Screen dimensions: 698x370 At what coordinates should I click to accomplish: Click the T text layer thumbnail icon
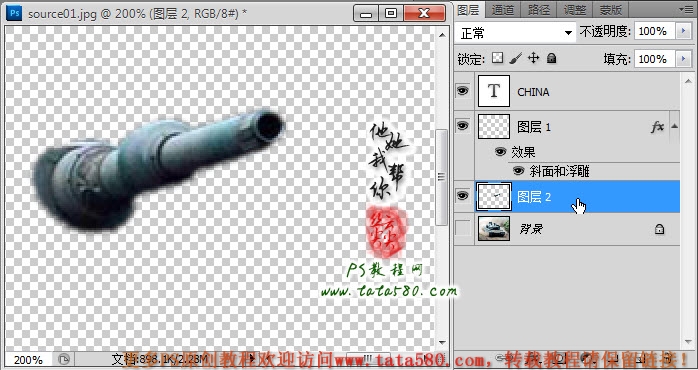(494, 91)
